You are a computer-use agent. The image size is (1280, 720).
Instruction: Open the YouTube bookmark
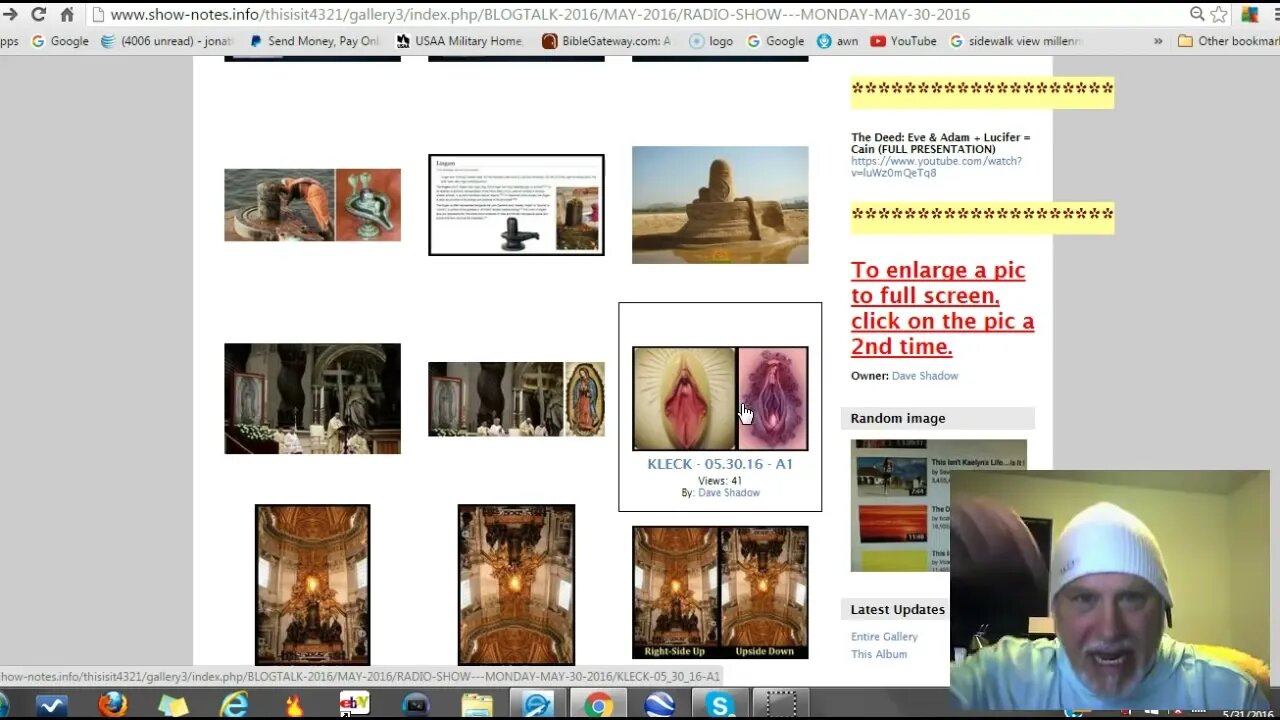(x=904, y=41)
